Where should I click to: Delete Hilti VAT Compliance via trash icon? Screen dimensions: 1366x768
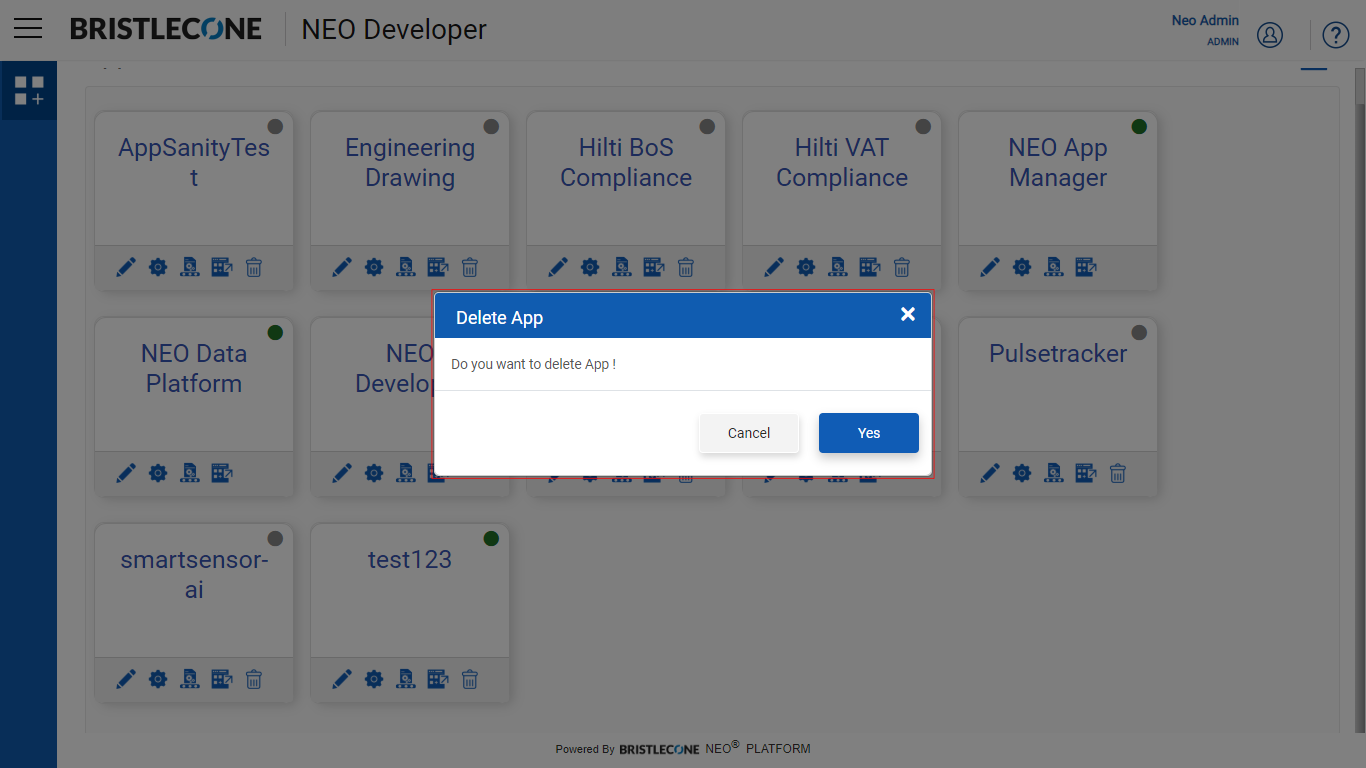[902, 267]
